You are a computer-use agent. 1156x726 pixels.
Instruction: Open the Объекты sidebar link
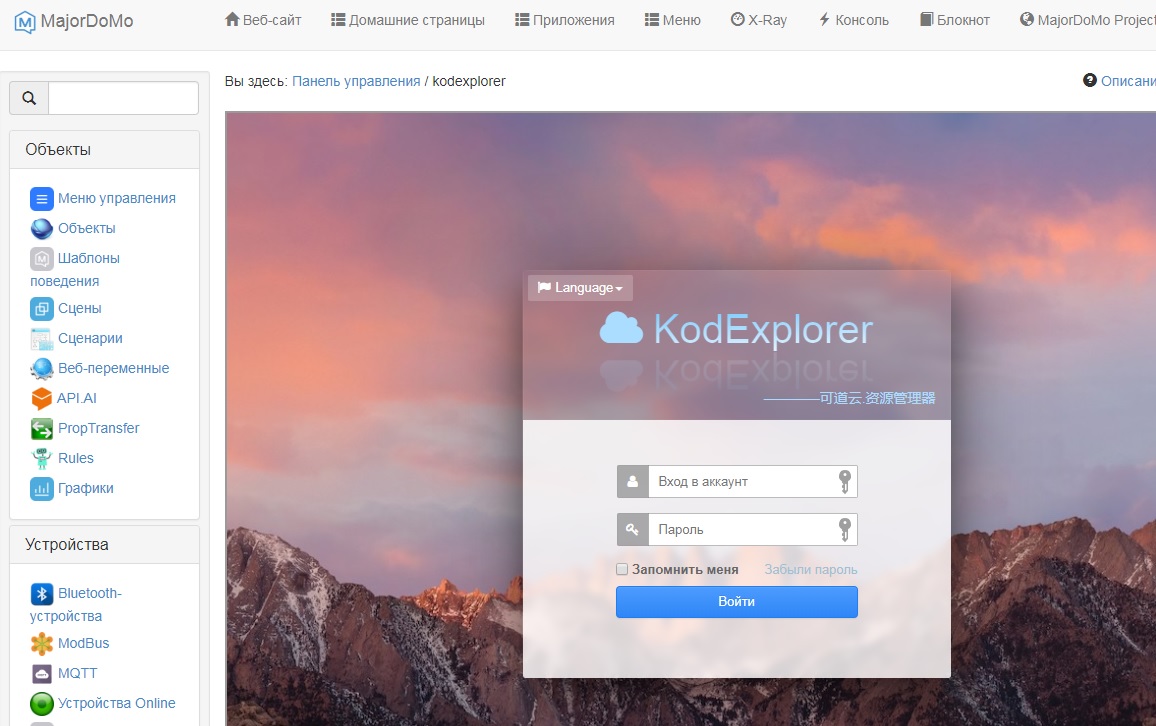pos(86,228)
